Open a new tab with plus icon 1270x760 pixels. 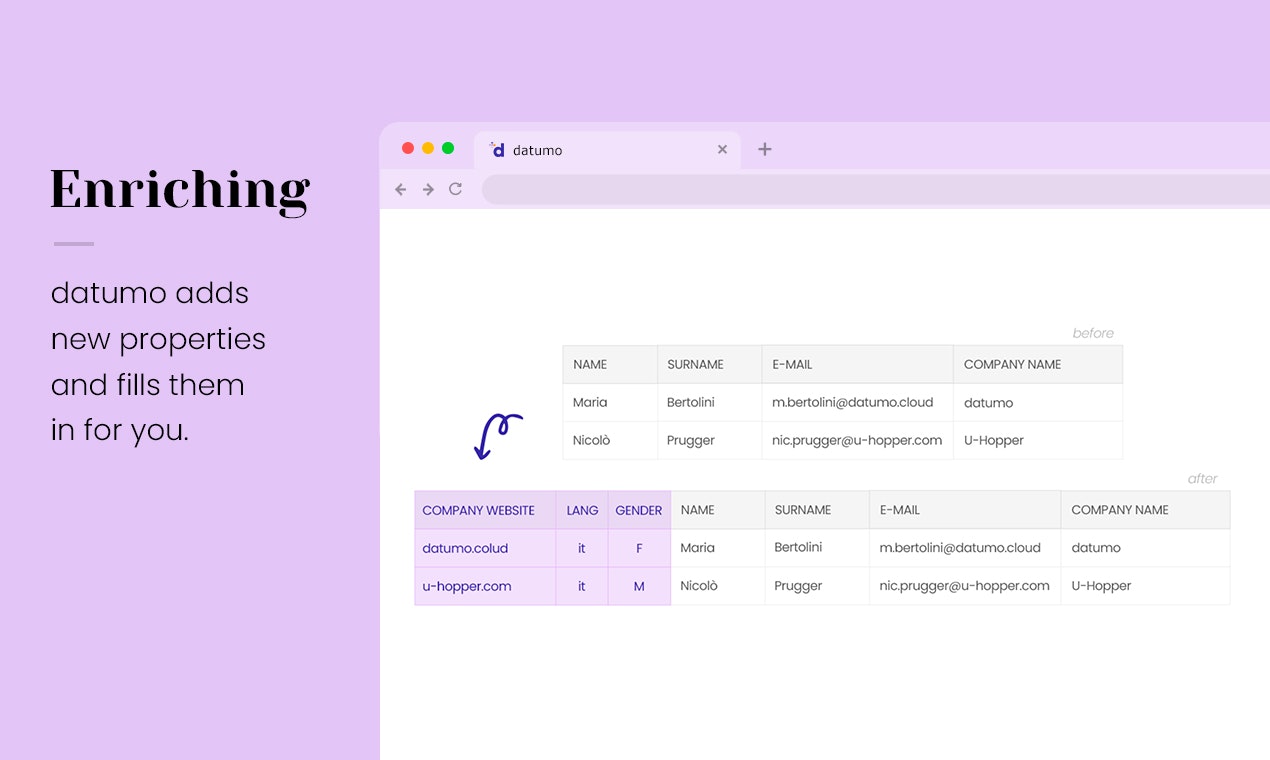tap(765, 149)
